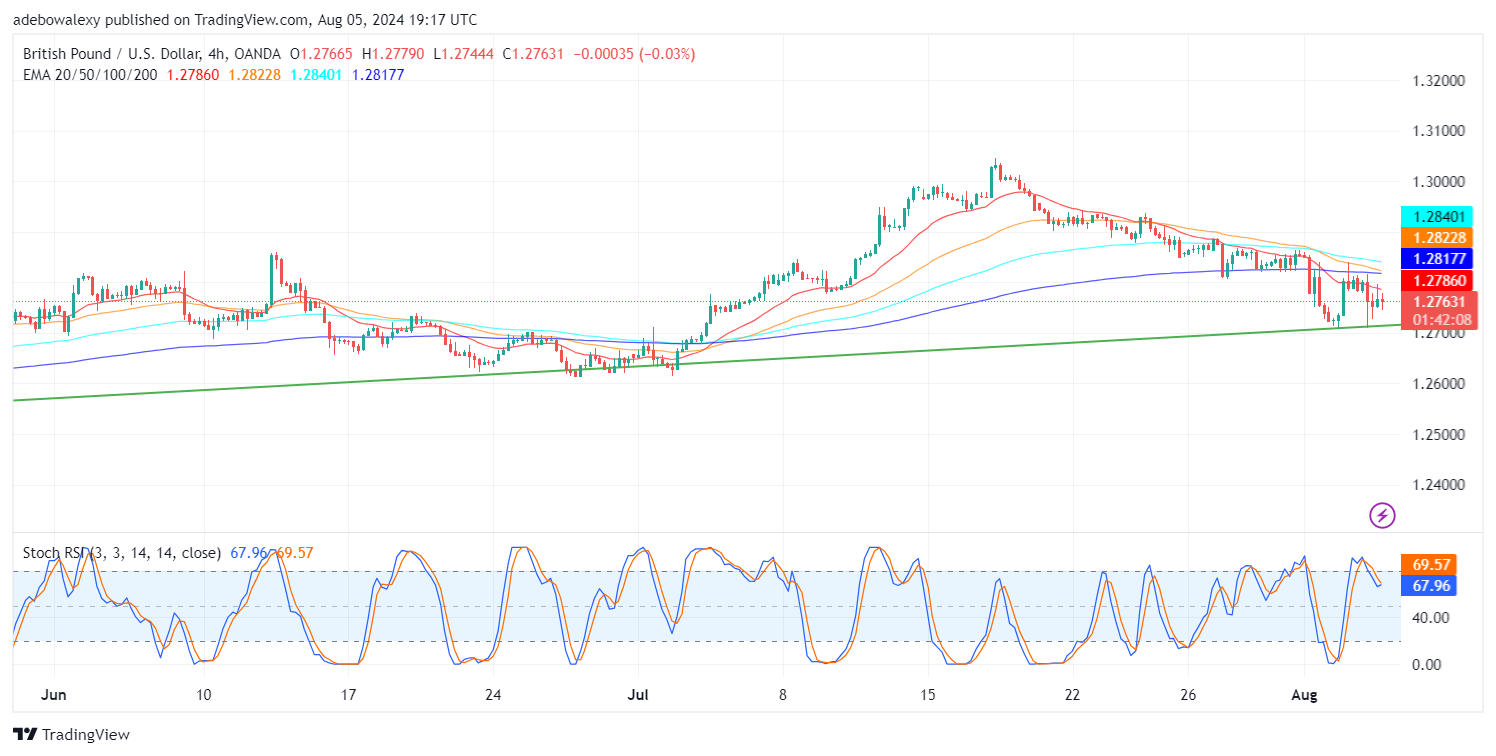Click the change value −0.00035 (−0.03%) in header

(634, 54)
